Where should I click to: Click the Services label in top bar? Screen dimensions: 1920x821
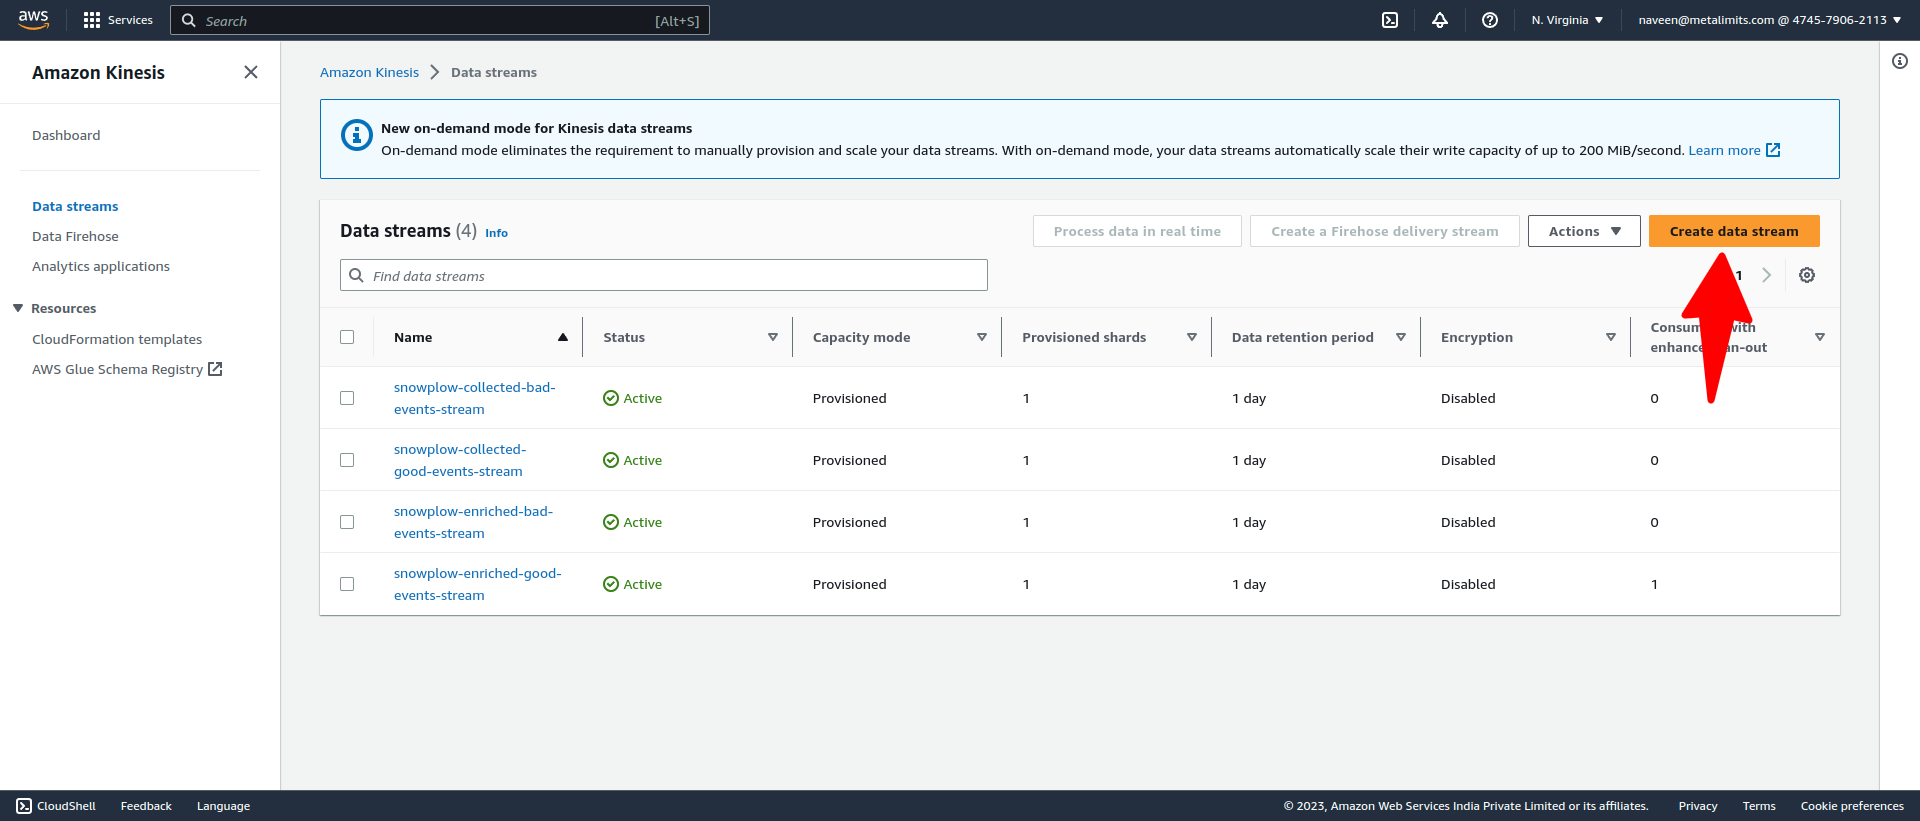coord(130,20)
